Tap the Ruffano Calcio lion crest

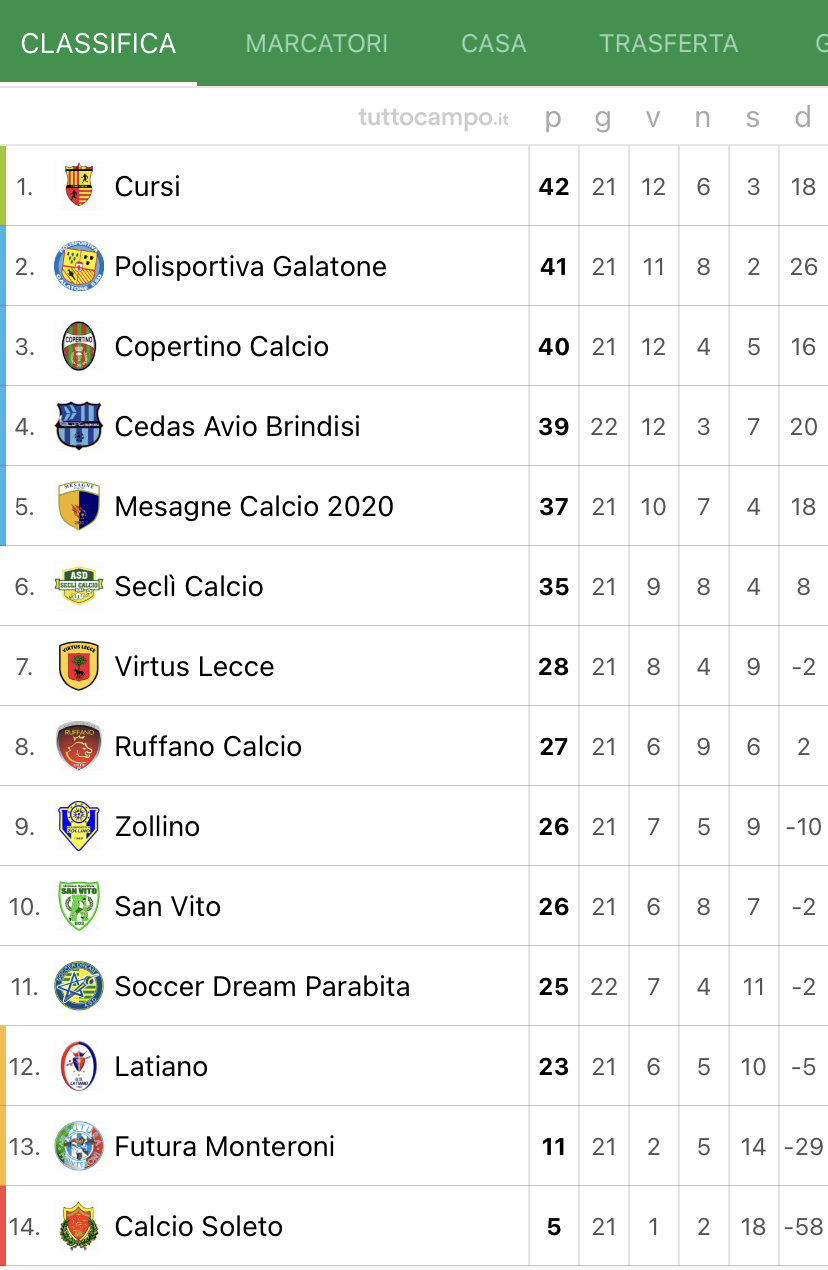pos(79,746)
